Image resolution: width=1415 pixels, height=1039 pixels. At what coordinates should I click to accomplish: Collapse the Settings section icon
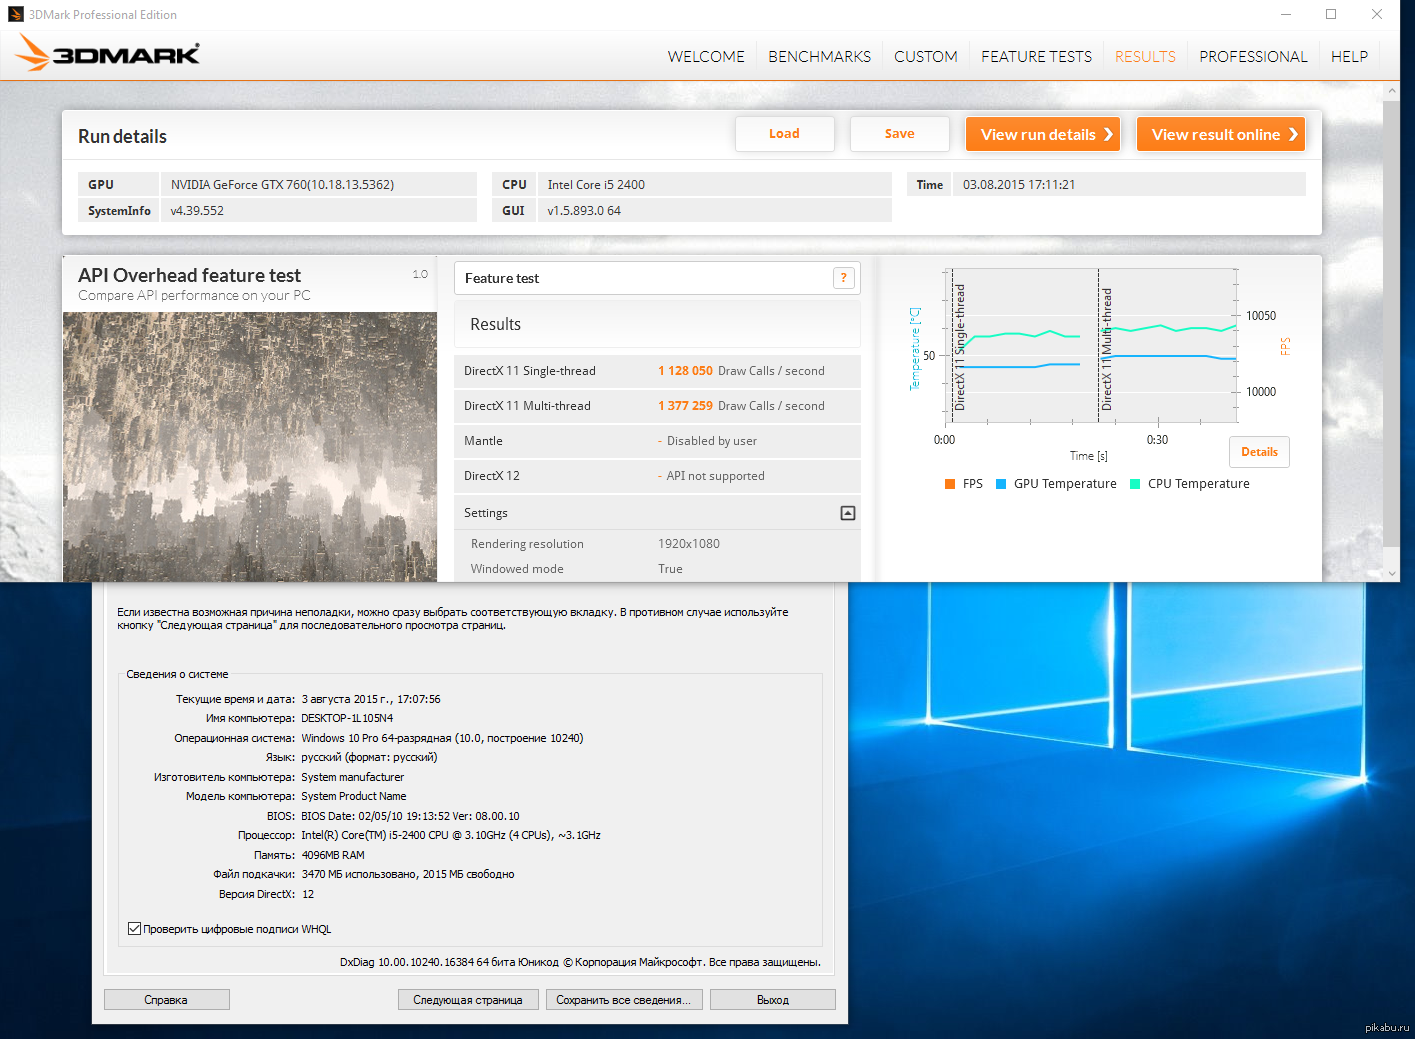(x=847, y=513)
